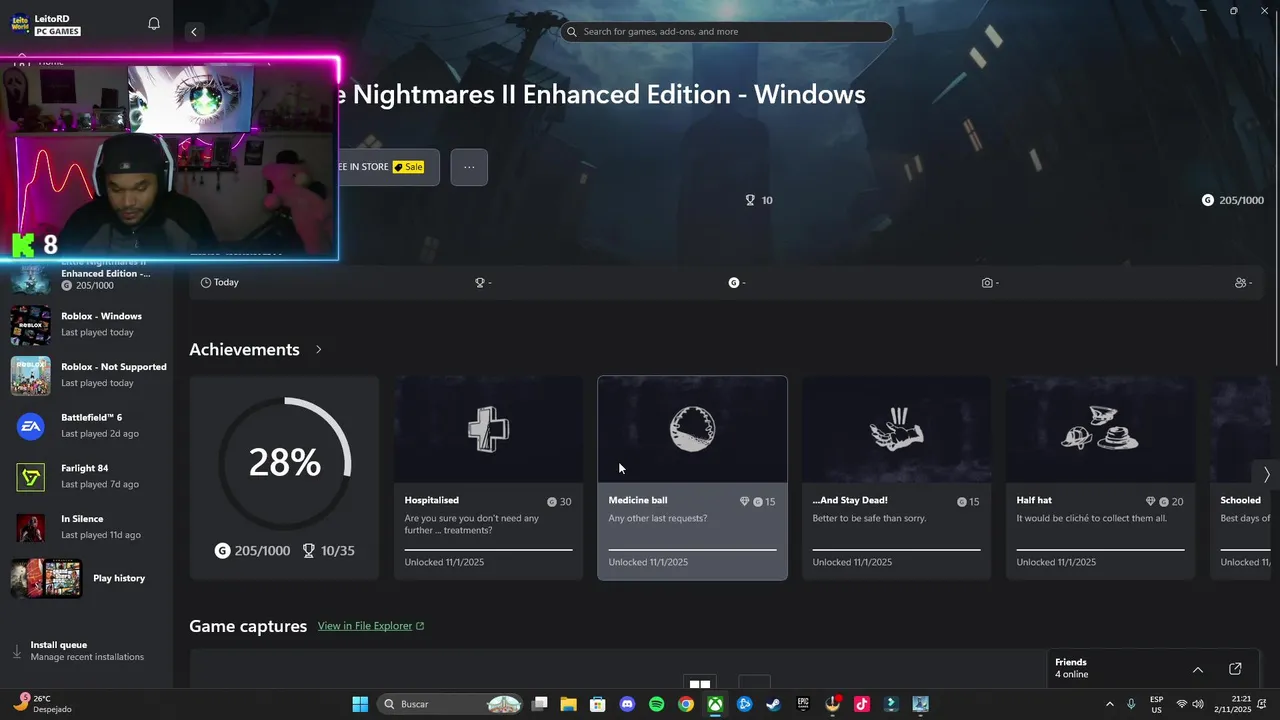Viewport: 1280px width, 720px height.
Task: Search for games, add-ons, and more
Action: point(726,32)
